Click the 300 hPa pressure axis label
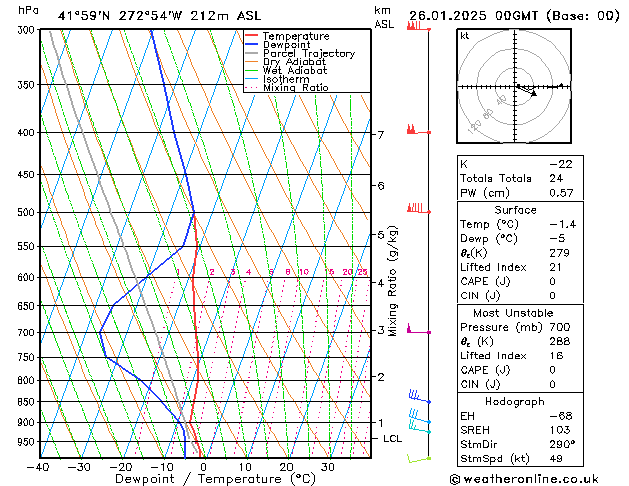 click(26, 30)
